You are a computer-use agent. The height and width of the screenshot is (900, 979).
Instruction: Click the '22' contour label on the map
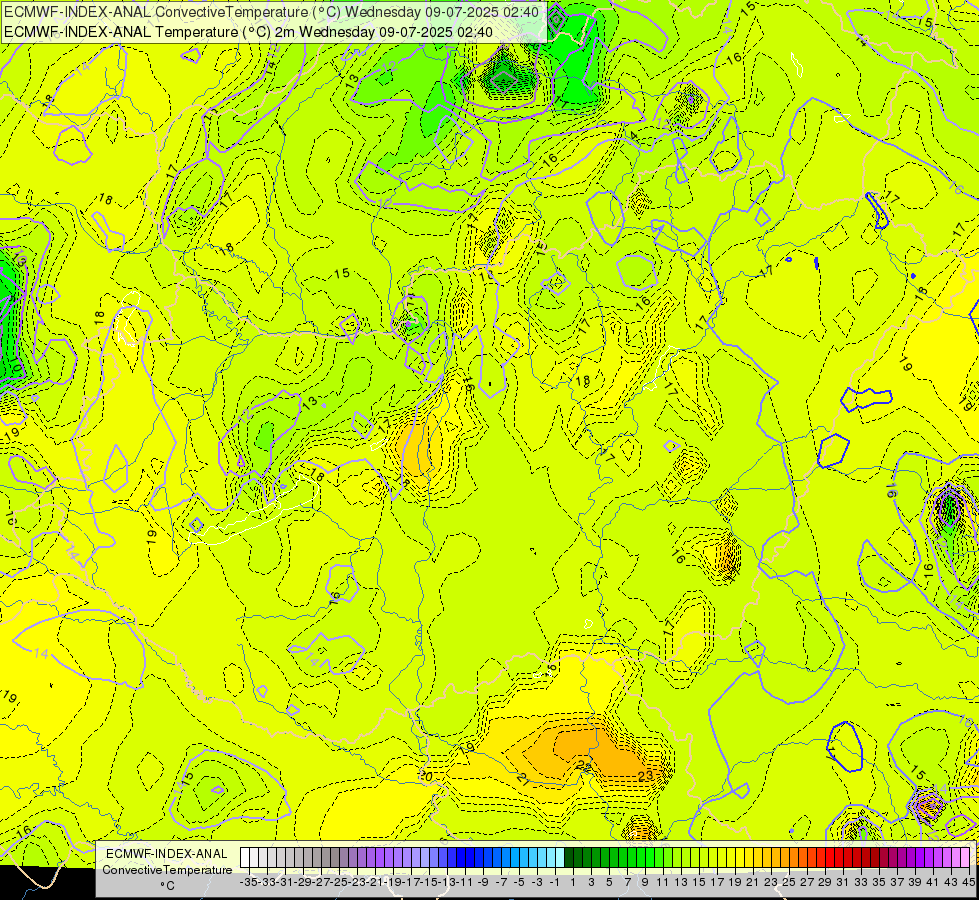coord(584,765)
